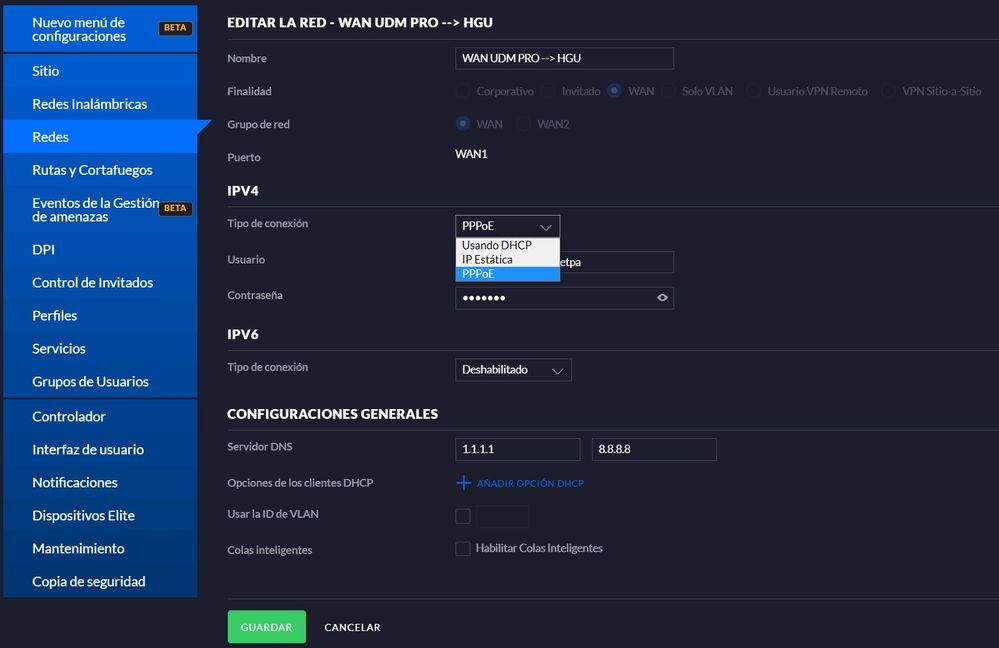Enable the Usar la ID de VLAN checkbox

[463, 516]
